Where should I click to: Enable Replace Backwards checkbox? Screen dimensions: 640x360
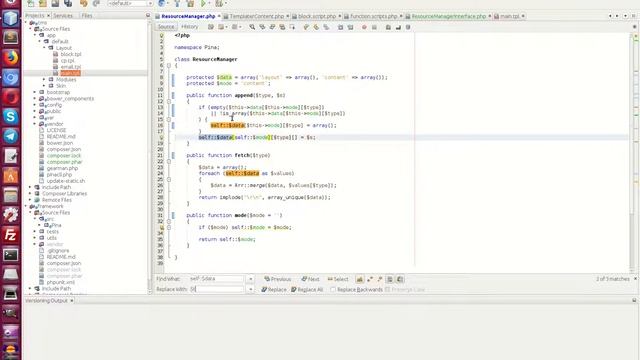[x=333, y=289]
